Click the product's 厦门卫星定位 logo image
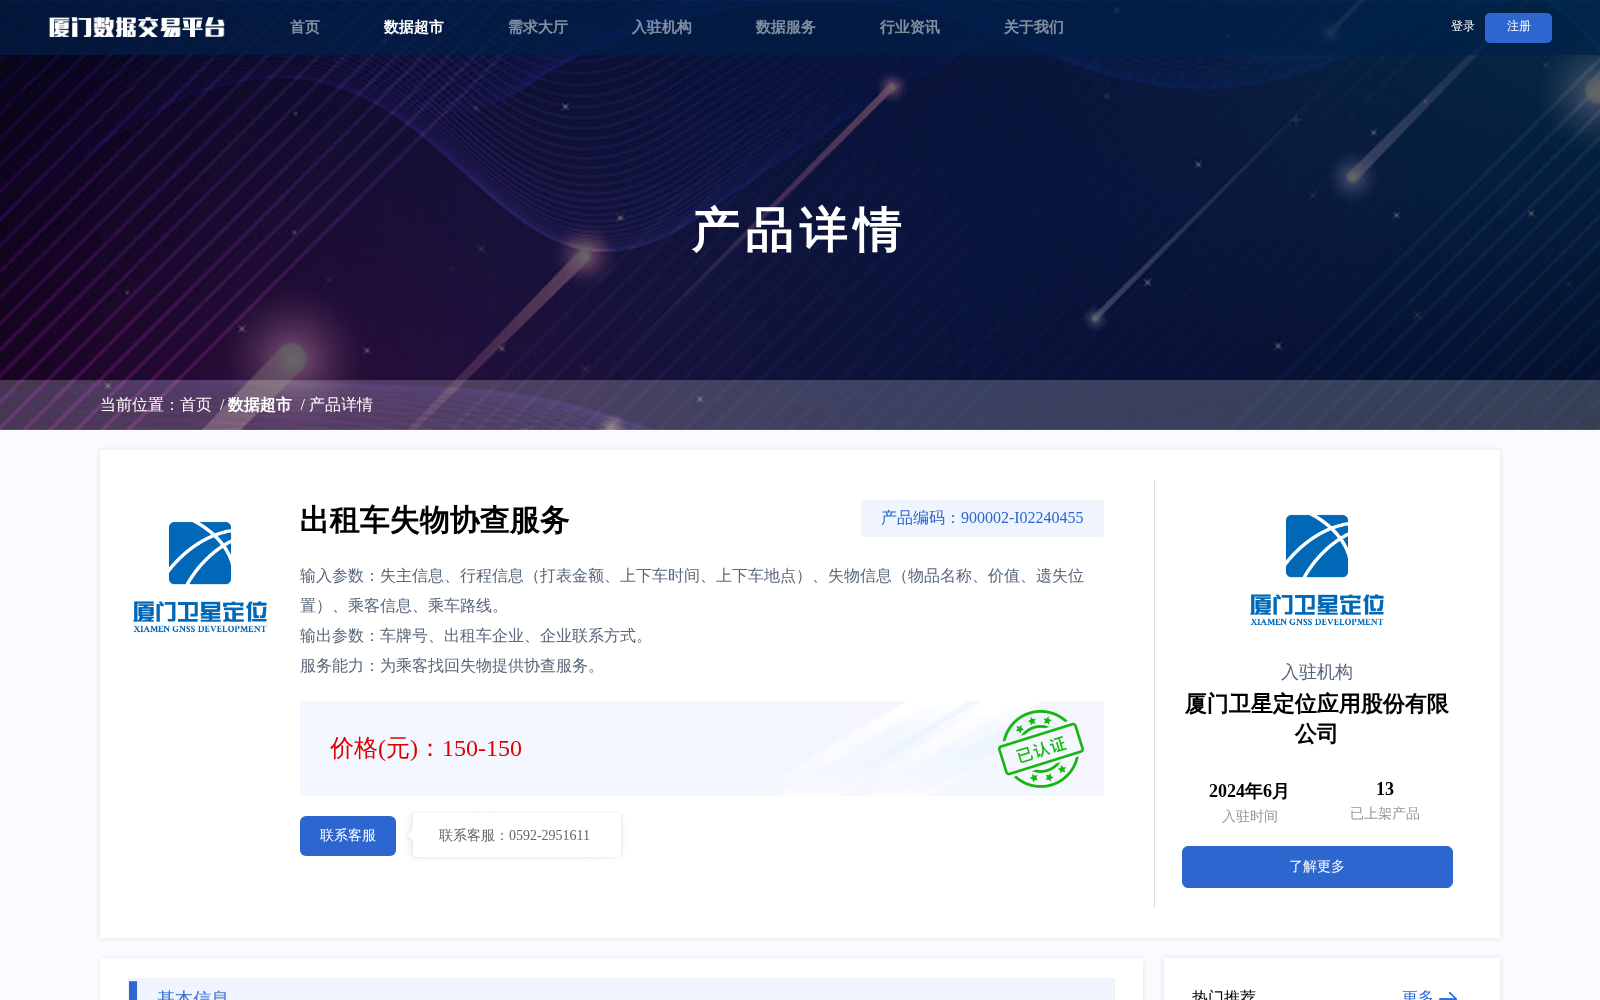This screenshot has height=1000, width=1600. coord(200,577)
